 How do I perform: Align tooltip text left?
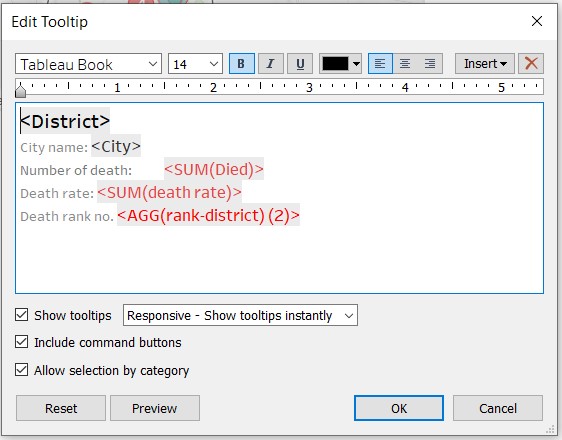point(380,64)
